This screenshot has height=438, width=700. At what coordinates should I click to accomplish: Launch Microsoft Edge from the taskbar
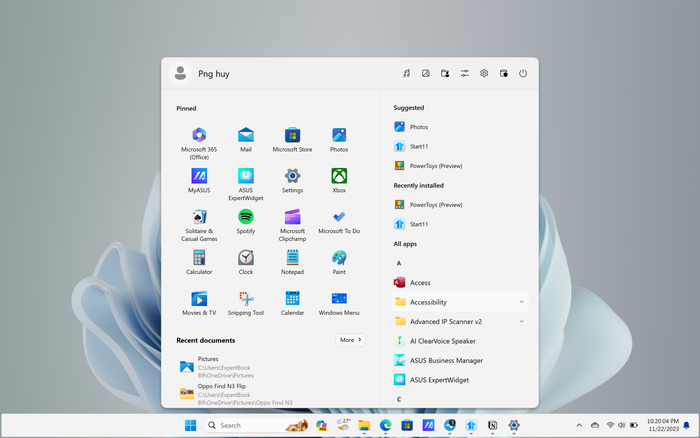click(385, 425)
